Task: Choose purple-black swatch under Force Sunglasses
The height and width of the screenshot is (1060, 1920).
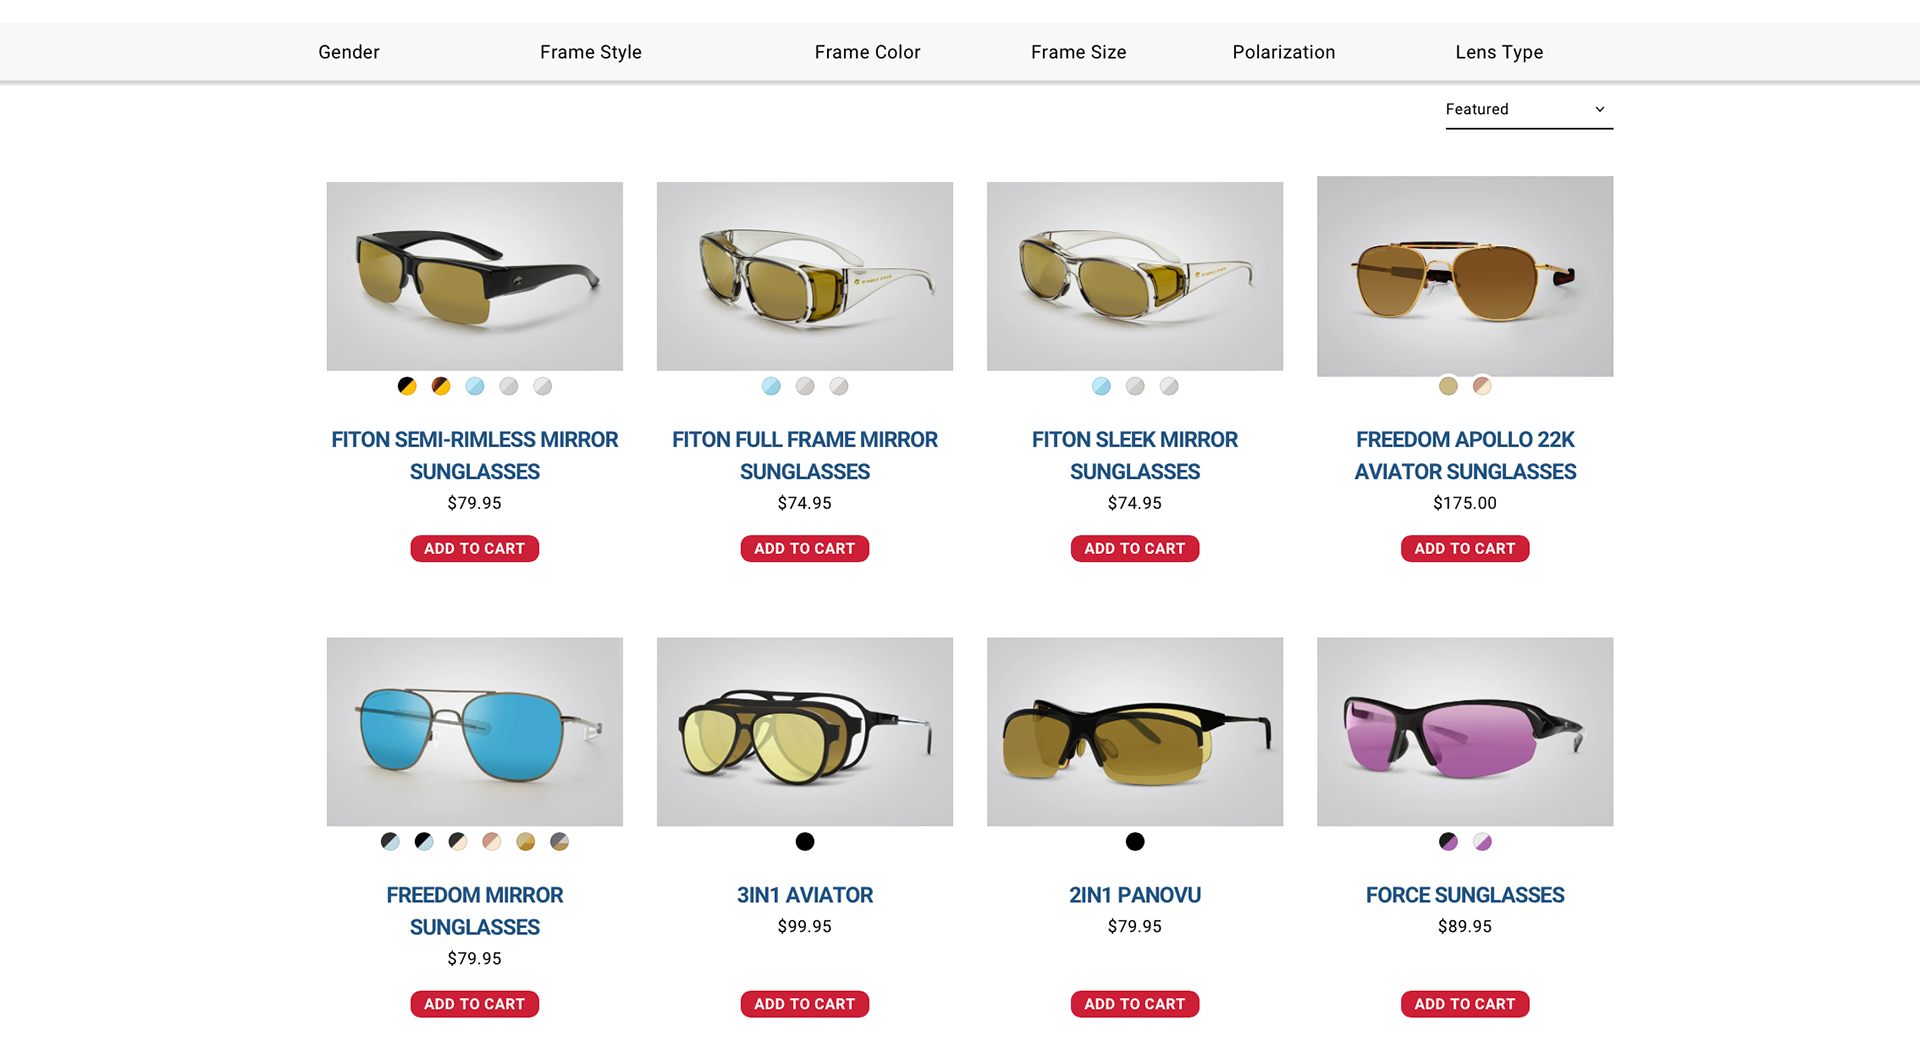Action: click(x=1448, y=842)
